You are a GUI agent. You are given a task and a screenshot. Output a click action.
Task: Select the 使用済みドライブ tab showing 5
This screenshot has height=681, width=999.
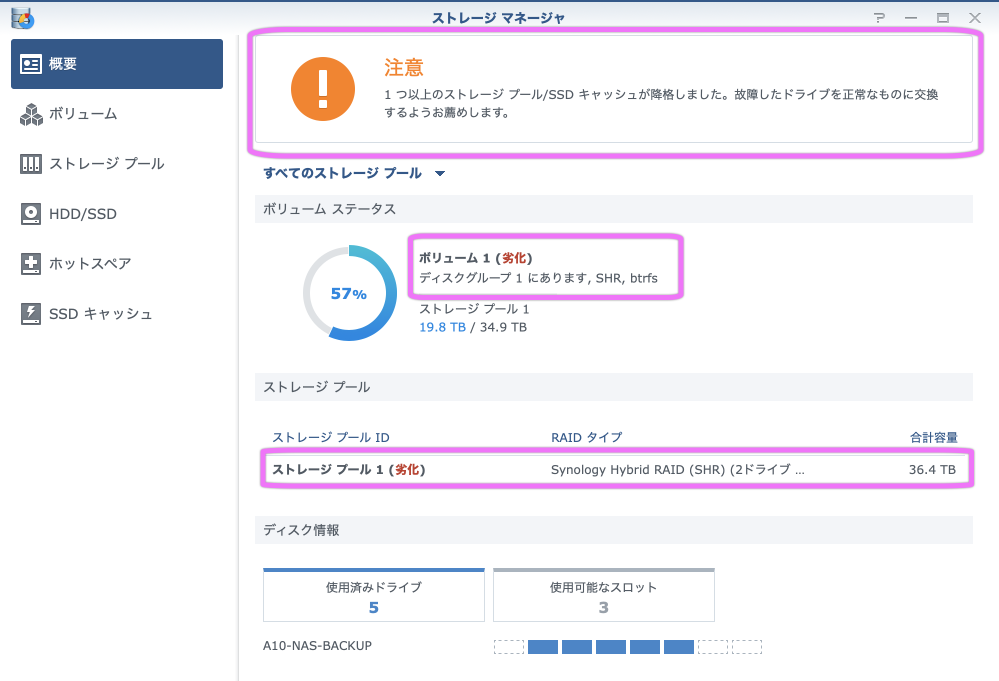[x=373, y=596]
